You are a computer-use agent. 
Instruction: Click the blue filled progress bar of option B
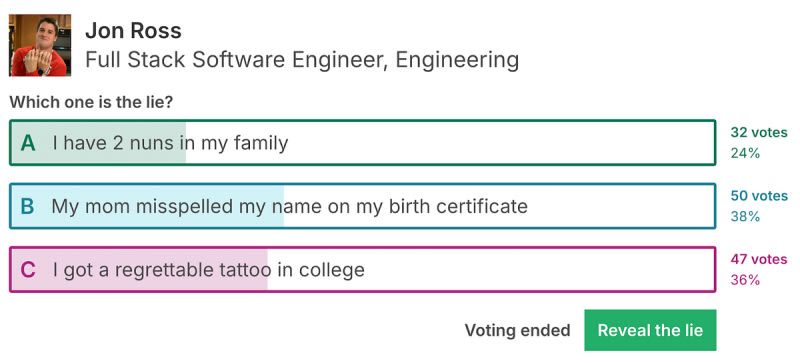pyautogui.click(x=147, y=206)
